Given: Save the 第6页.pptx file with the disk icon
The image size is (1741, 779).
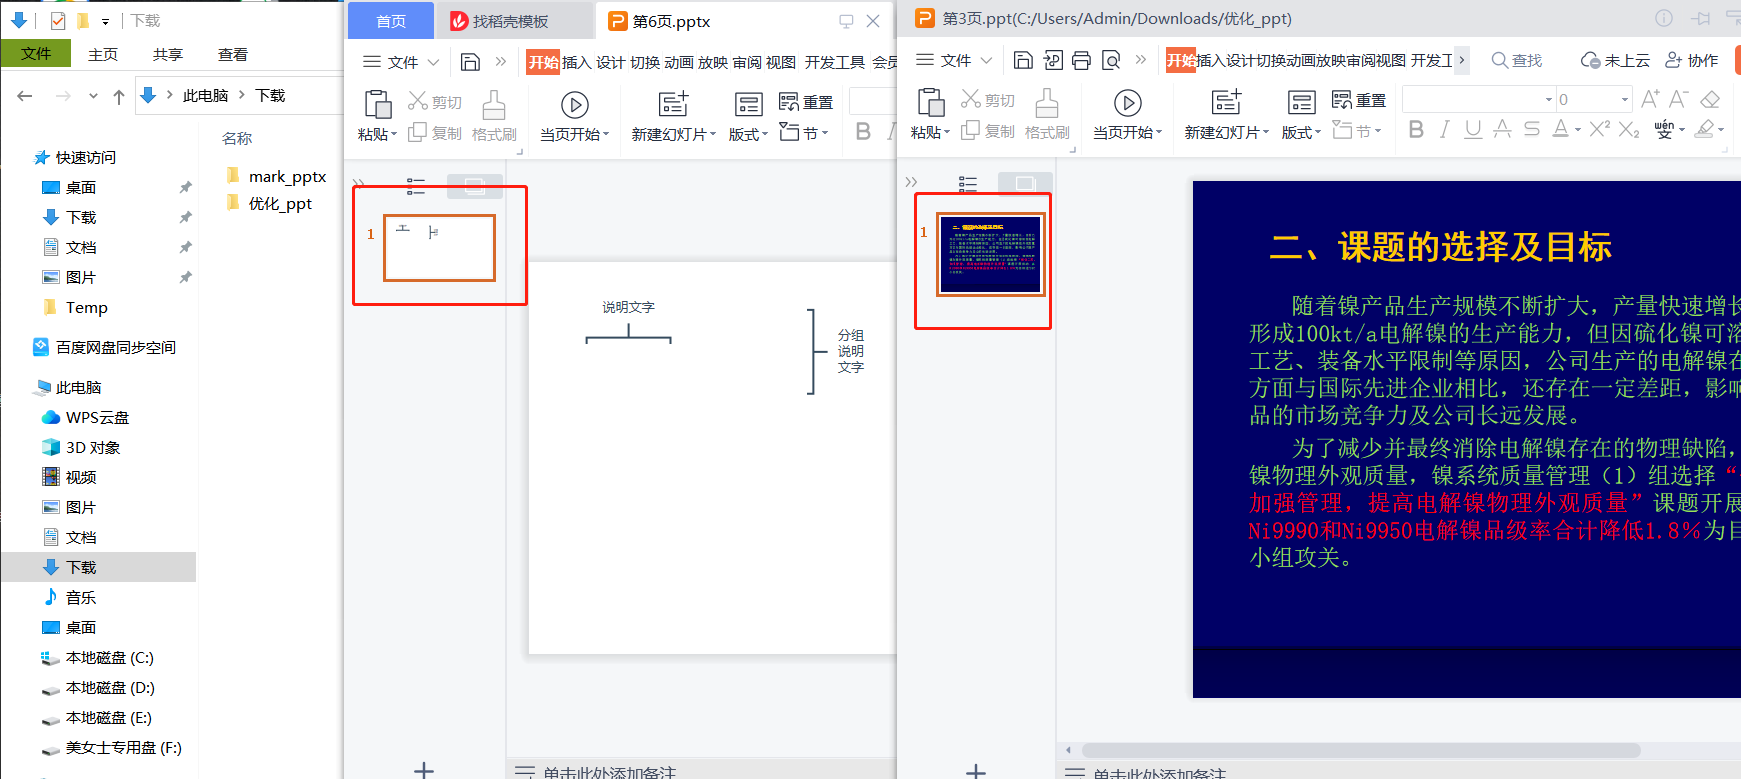Looking at the screenshot, I should [470, 62].
